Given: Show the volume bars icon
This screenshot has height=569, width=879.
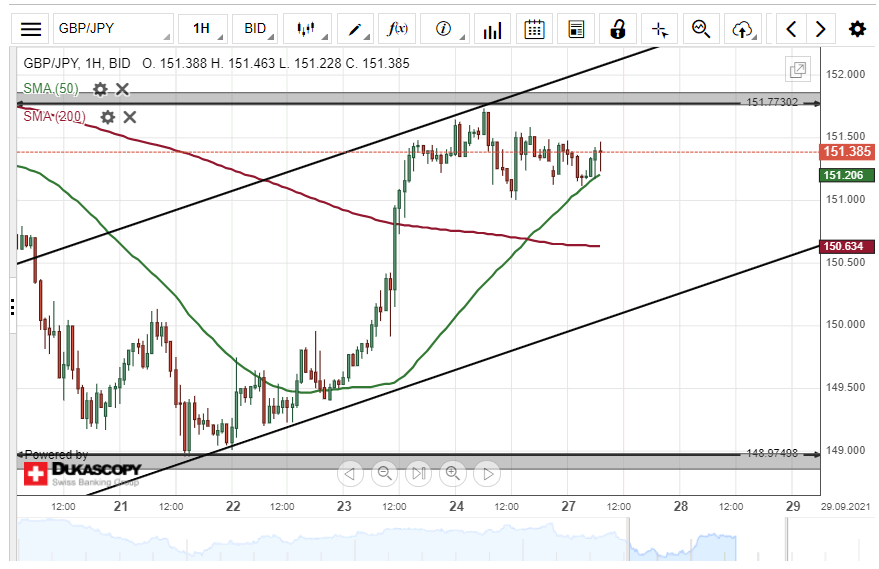Looking at the screenshot, I should tap(492, 29).
